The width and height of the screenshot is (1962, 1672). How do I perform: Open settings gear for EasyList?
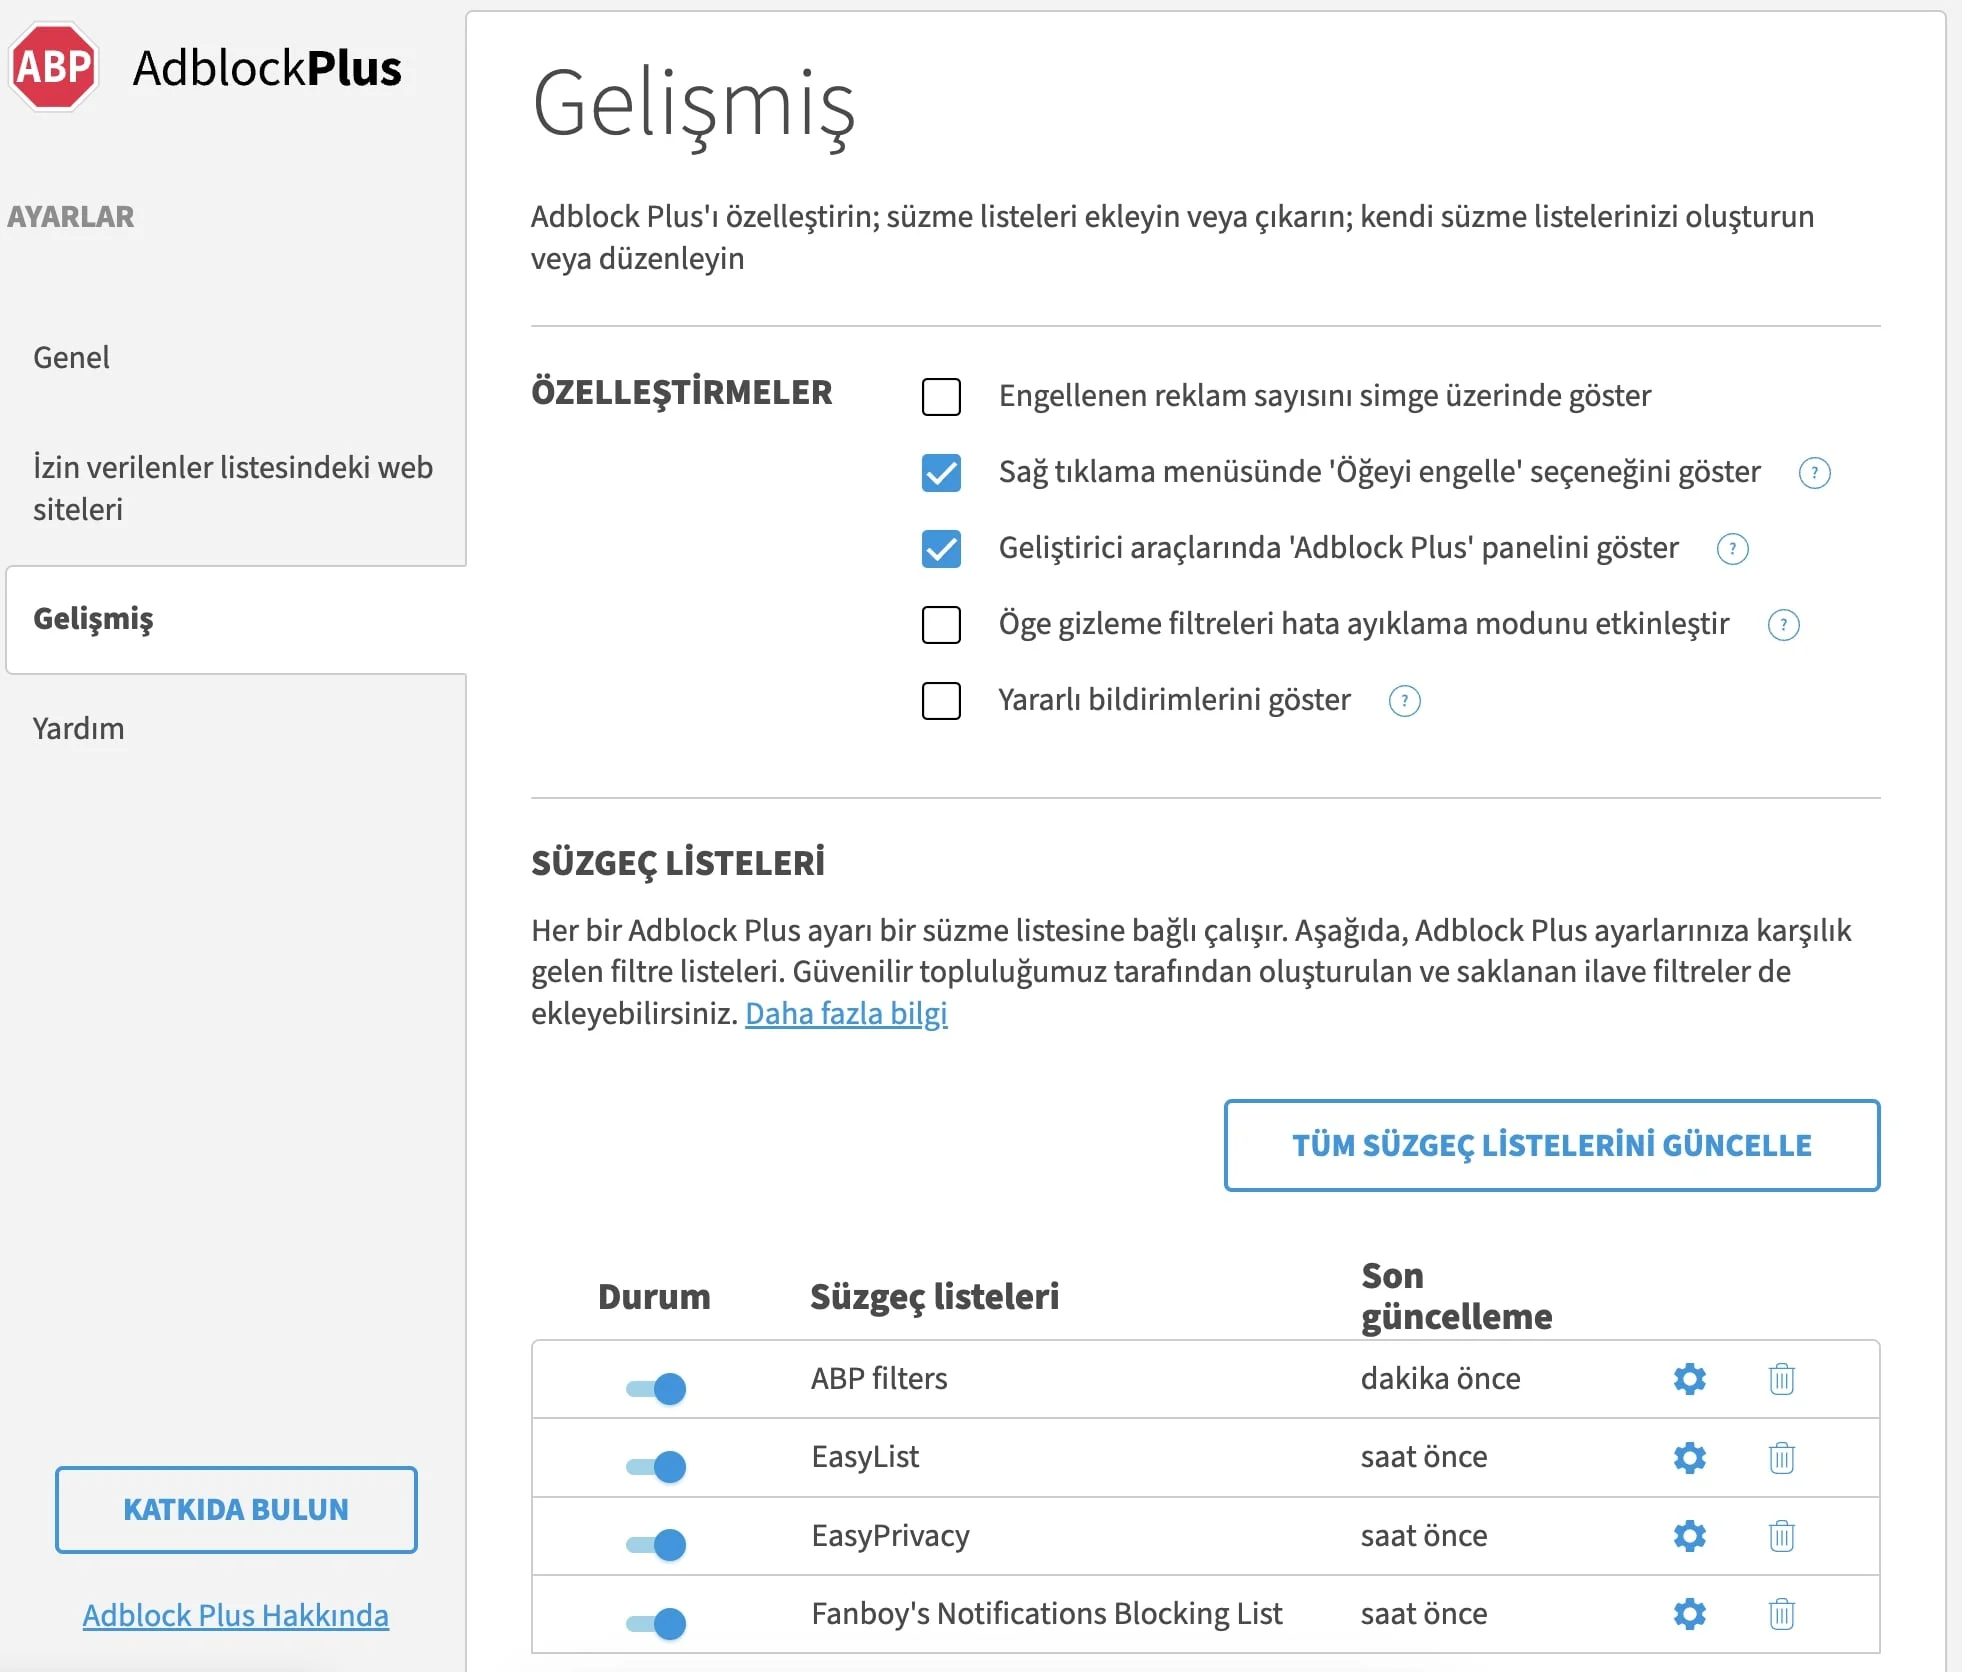pos(1689,1457)
